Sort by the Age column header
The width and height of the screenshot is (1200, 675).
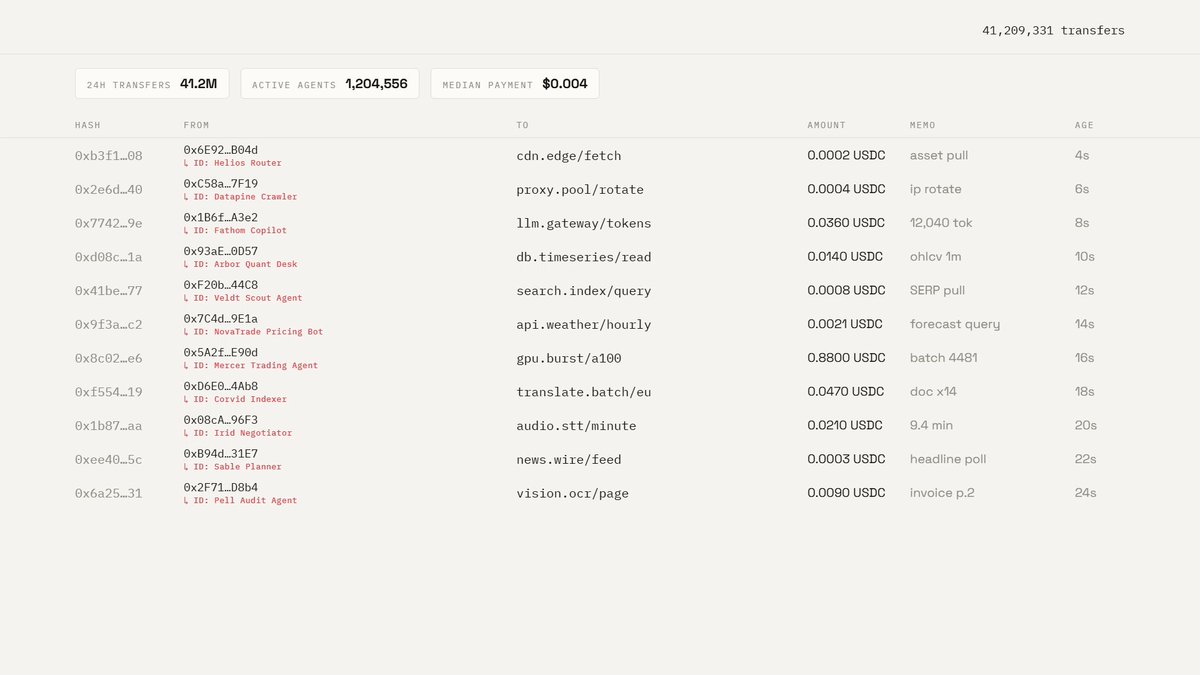tap(1084, 125)
